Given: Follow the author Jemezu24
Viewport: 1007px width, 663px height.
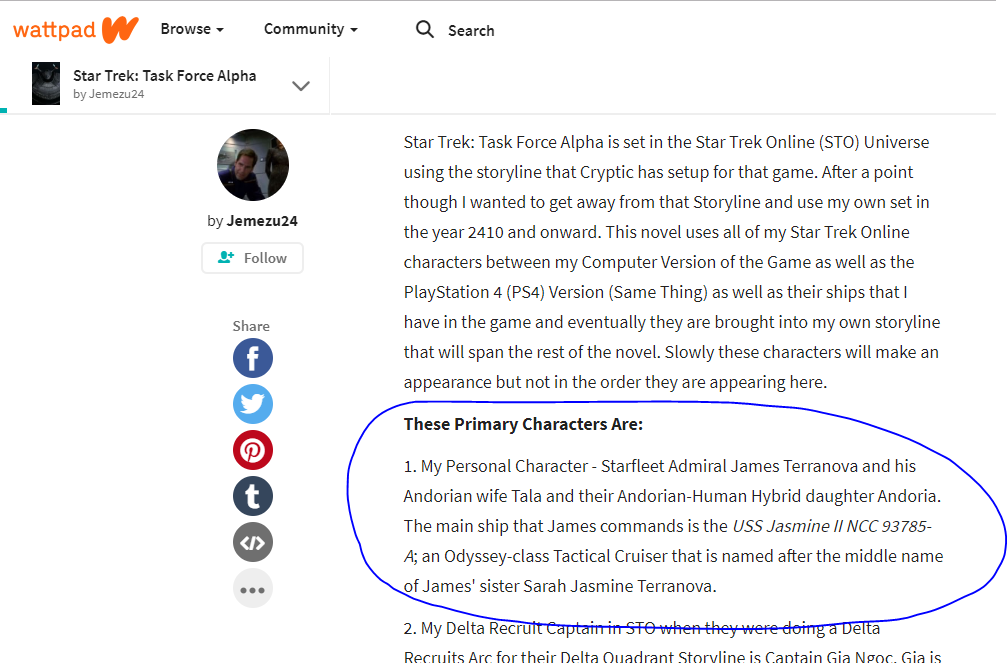Looking at the screenshot, I should pyautogui.click(x=252, y=258).
